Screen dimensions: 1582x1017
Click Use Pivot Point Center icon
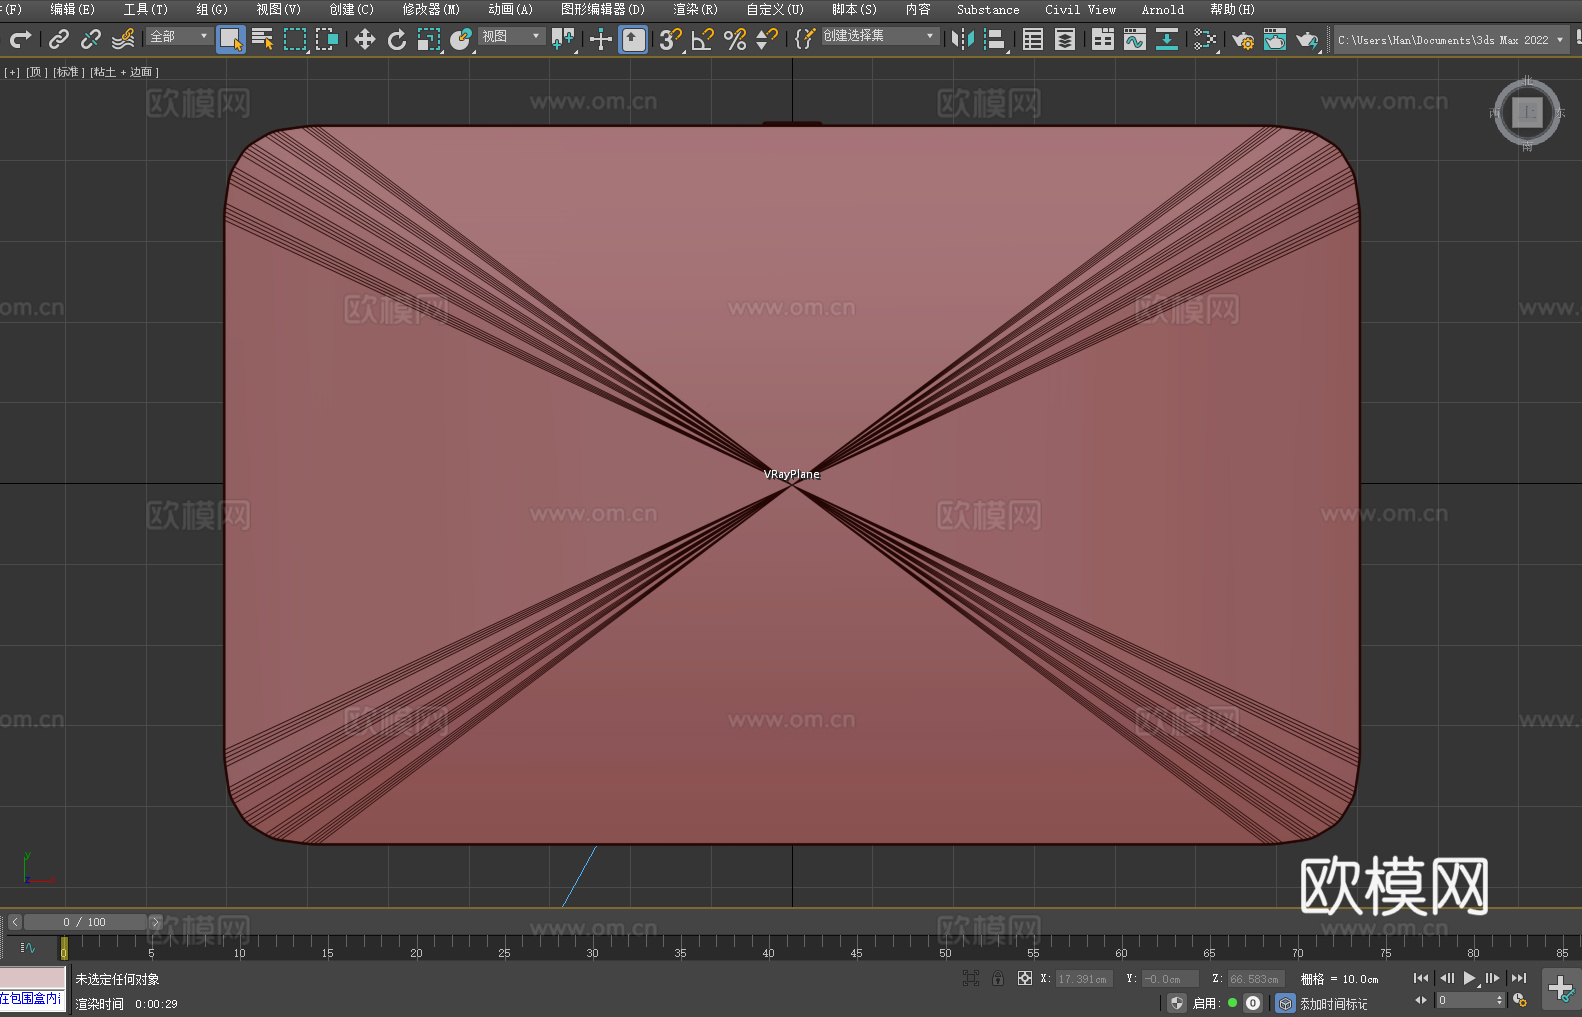pos(564,39)
